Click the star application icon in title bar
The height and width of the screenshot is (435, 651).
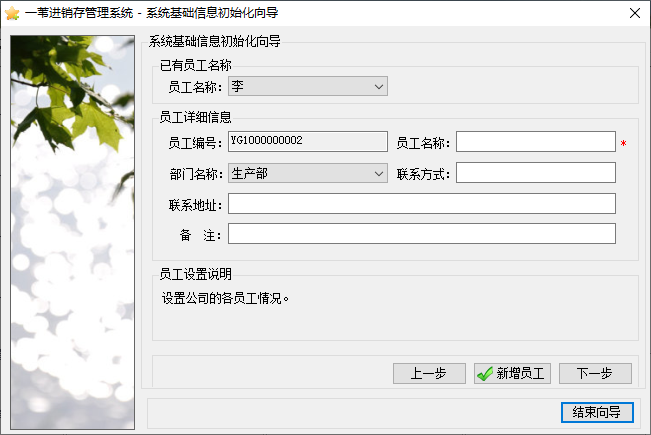12,13
